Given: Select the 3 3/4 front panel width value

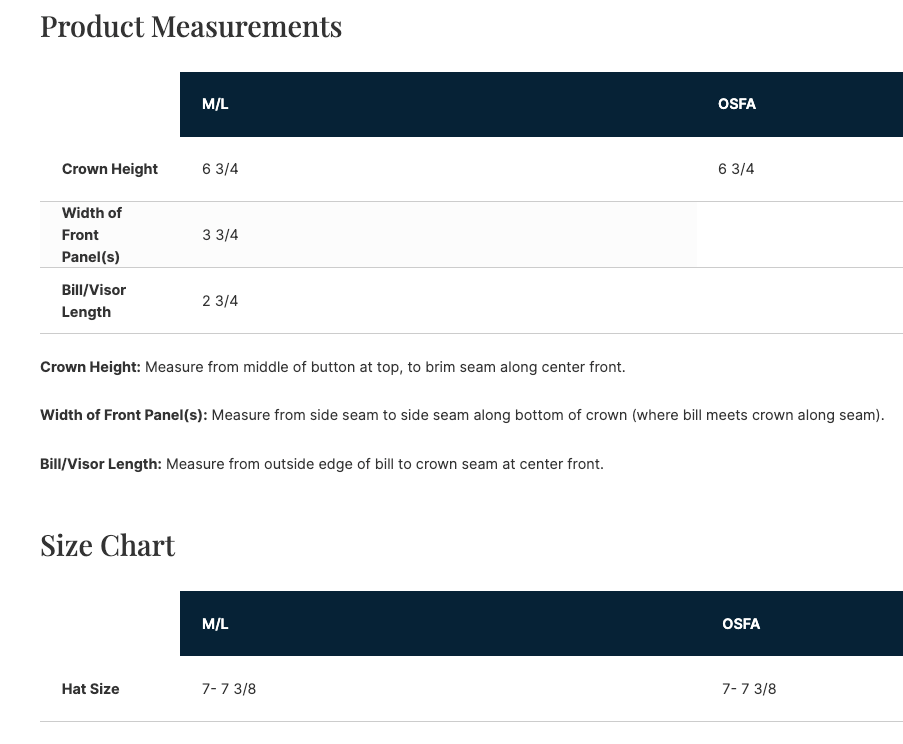Looking at the screenshot, I should pos(220,235).
